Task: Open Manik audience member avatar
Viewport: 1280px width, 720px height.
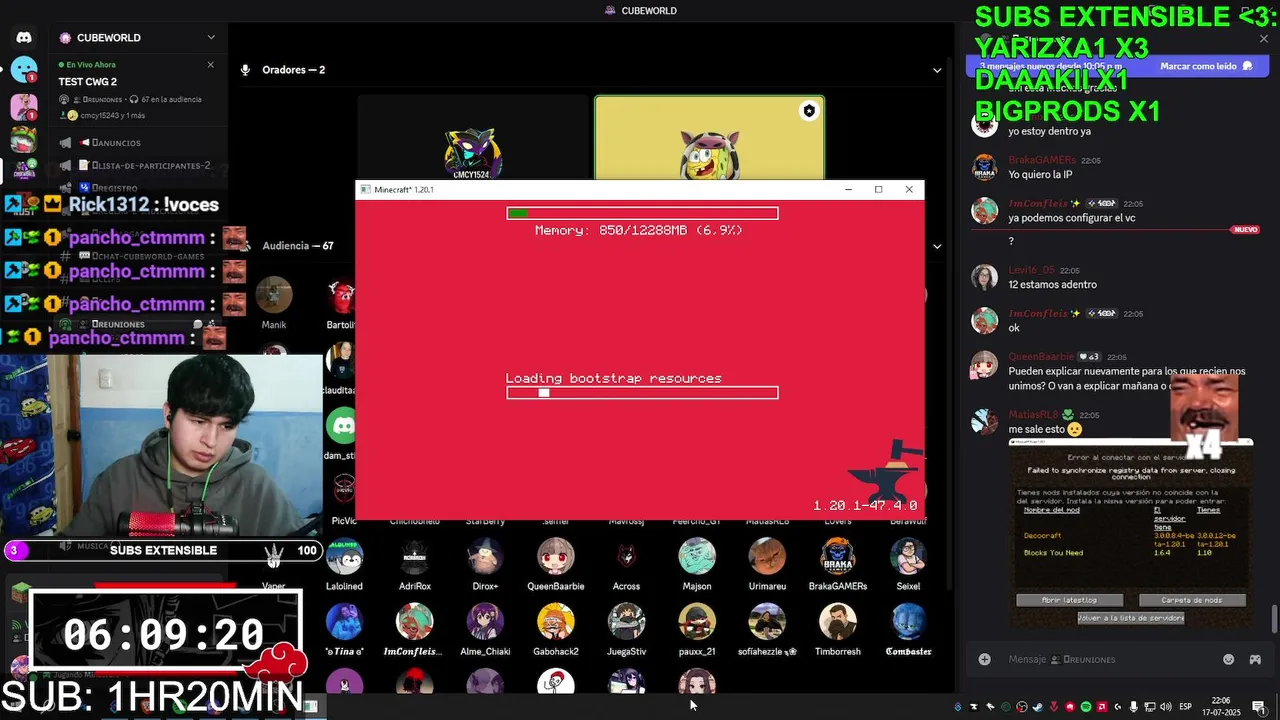Action: pyautogui.click(x=274, y=296)
